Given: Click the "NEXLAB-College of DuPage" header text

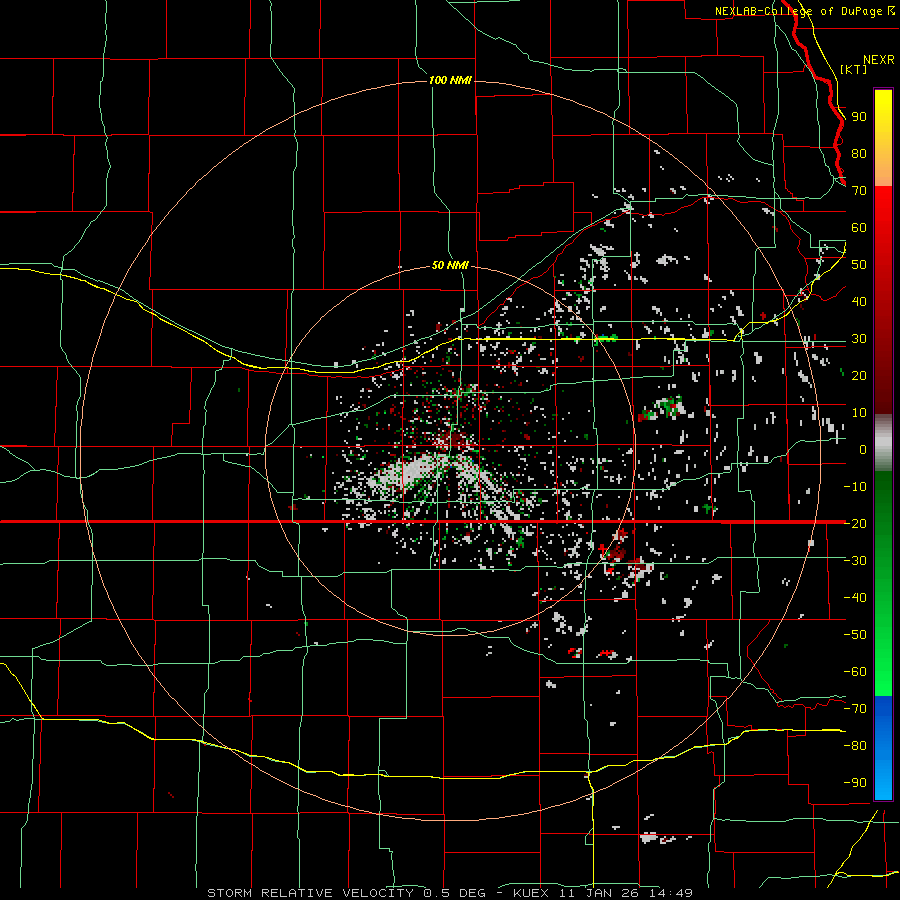Looking at the screenshot, I should 800,11.
